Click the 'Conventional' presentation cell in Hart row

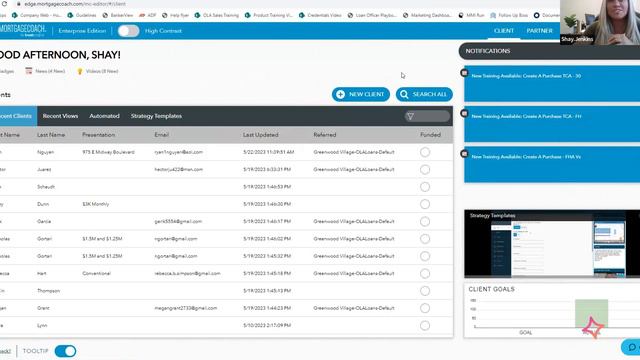96,273
